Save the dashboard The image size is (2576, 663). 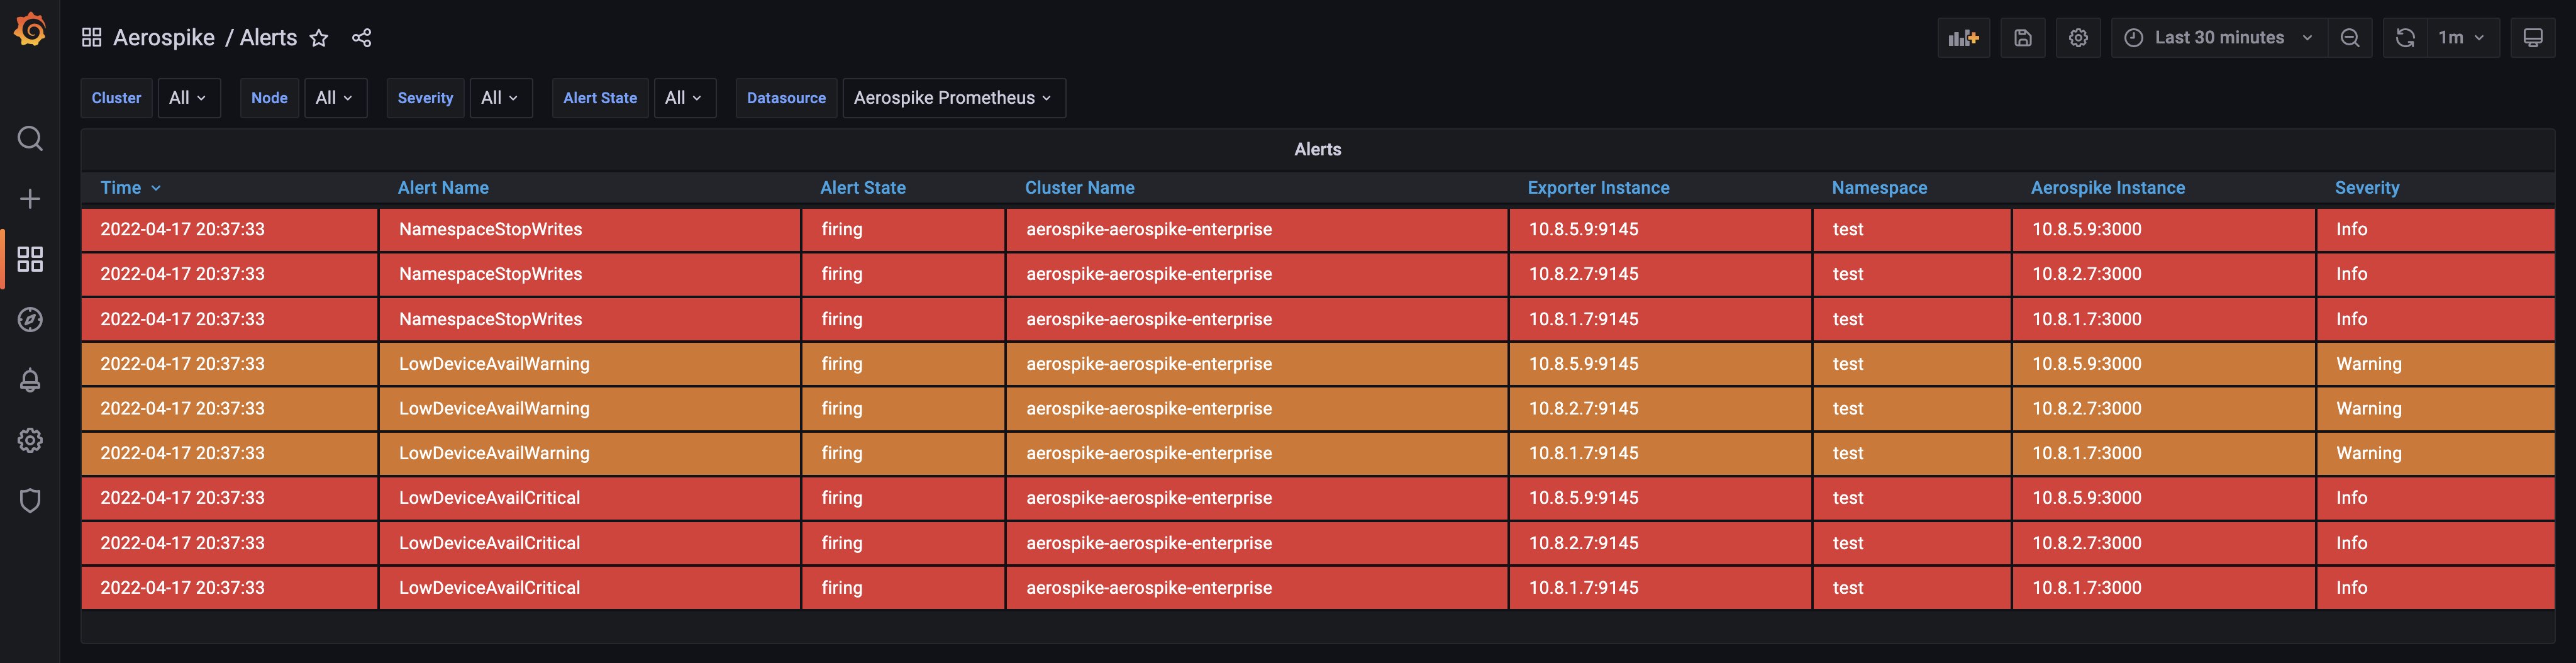(2022, 38)
